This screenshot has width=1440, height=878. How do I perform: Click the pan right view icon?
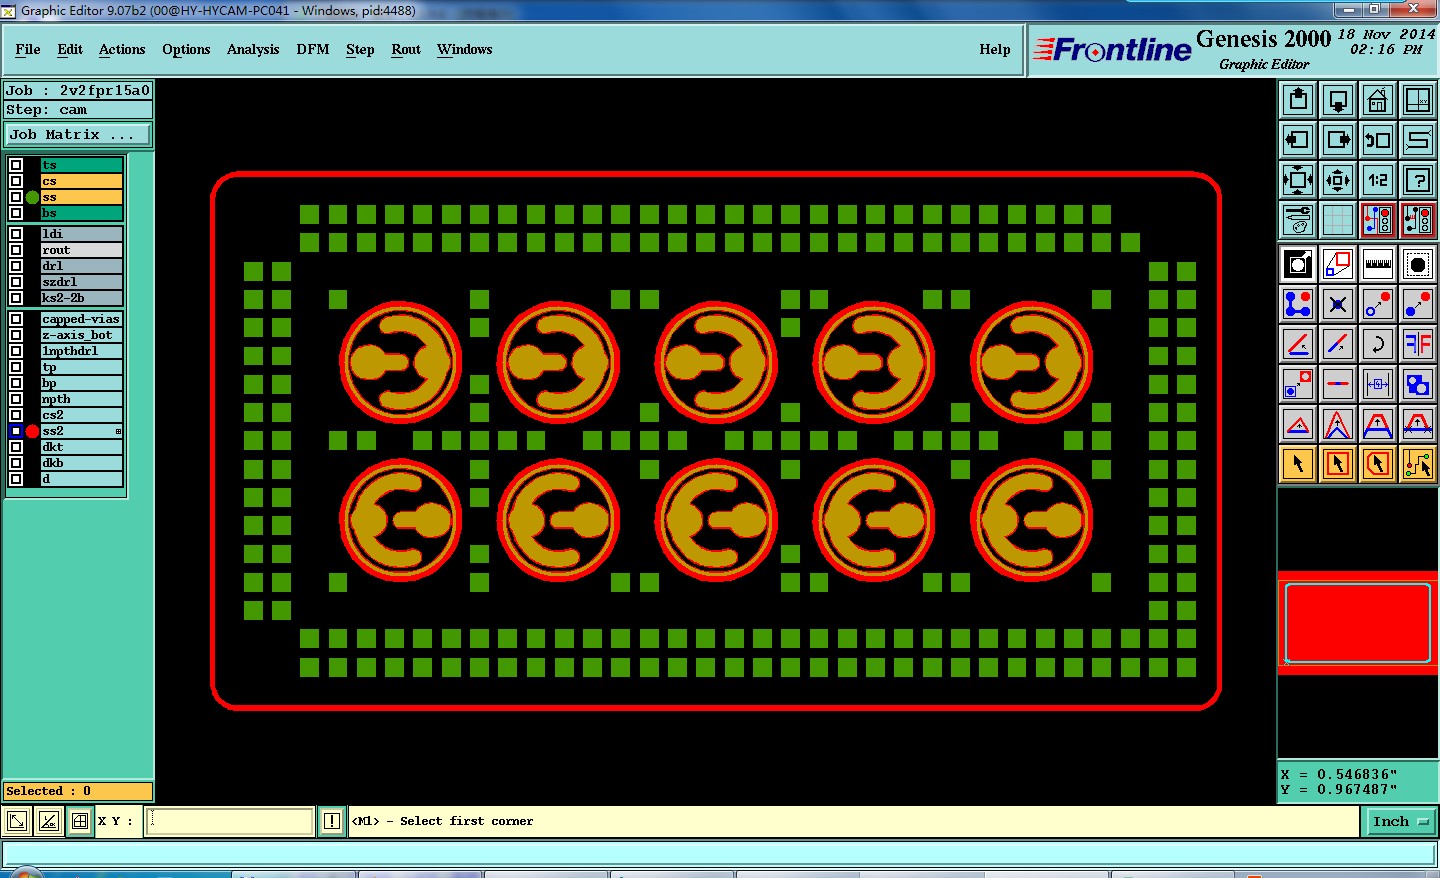(x=1338, y=140)
